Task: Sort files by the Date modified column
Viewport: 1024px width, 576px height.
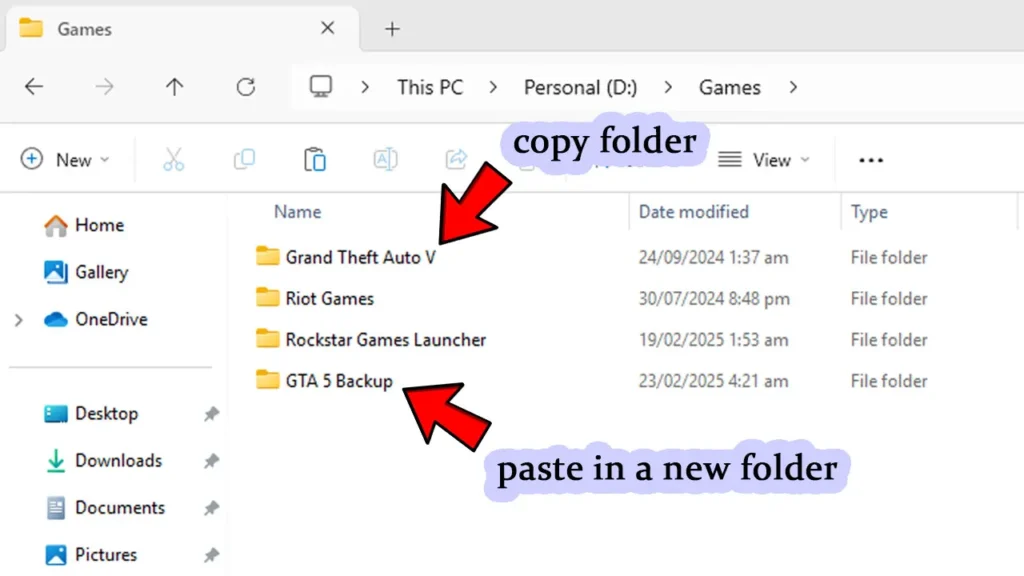Action: (x=692, y=212)
